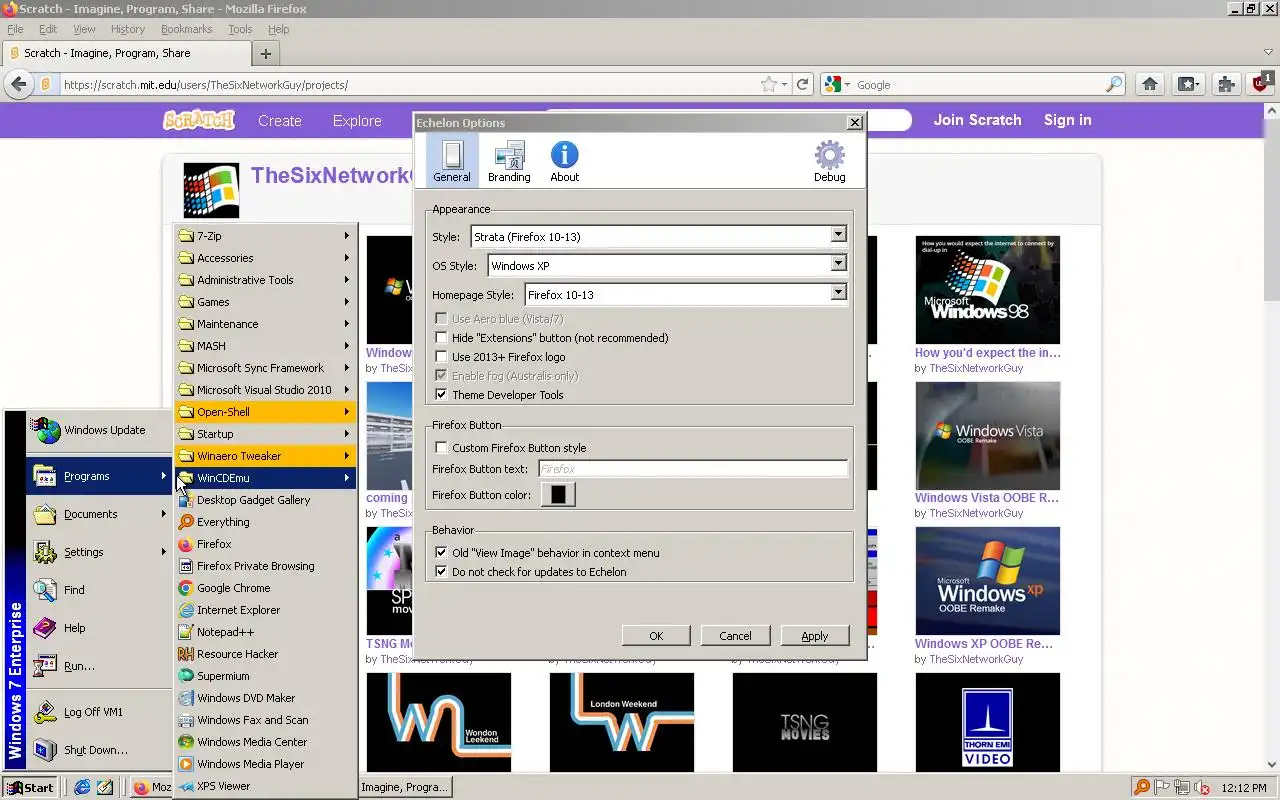Launch Resource Hacker from Programs menu
The height and width of the screenshot is (800, 1280).
pyautogui.click(x=265, y=654)
